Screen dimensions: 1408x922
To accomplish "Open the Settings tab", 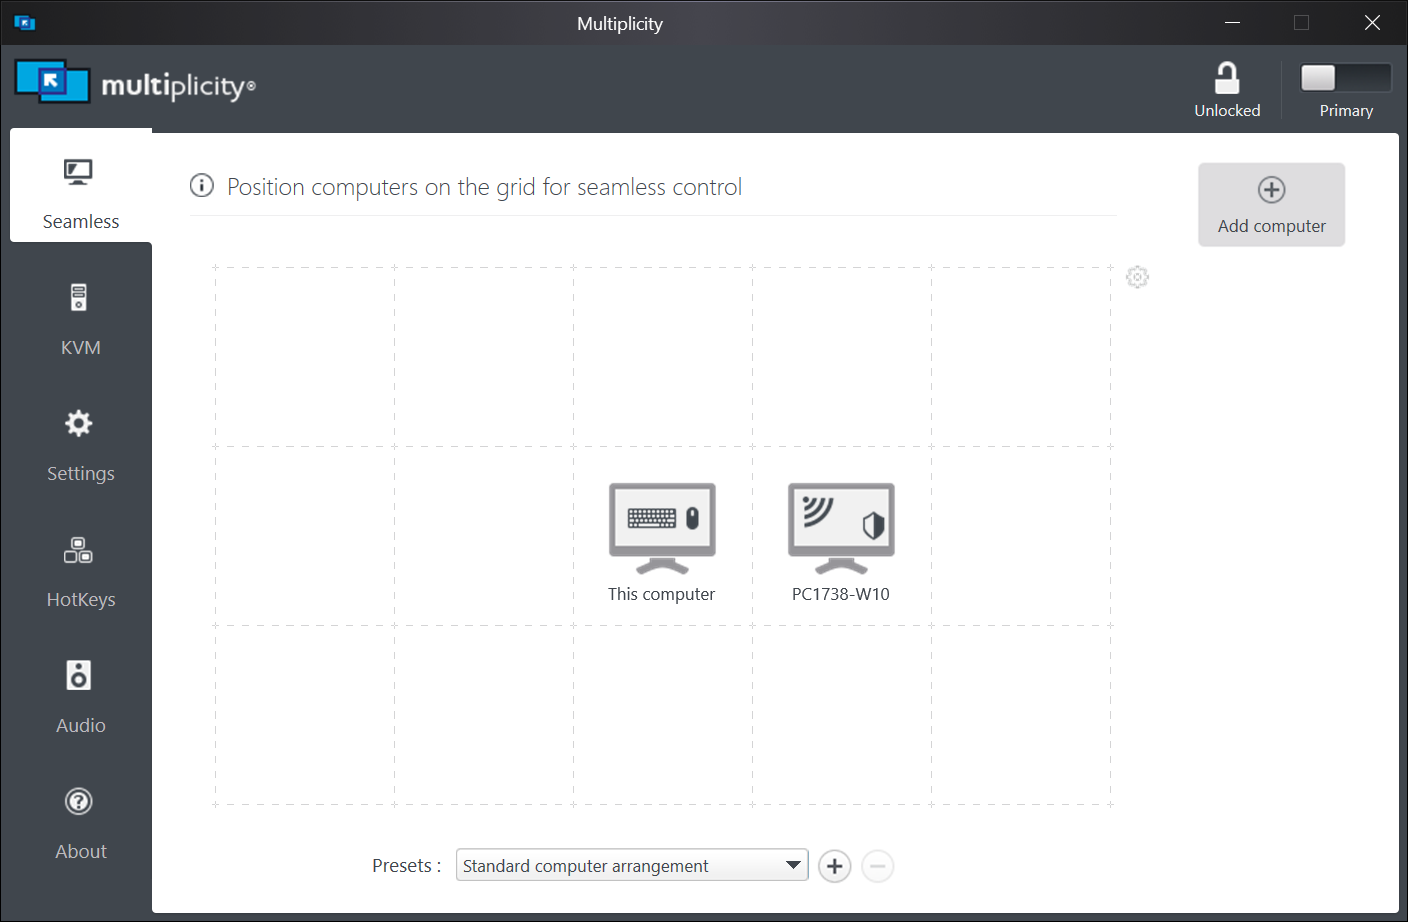I will (81, 446).
